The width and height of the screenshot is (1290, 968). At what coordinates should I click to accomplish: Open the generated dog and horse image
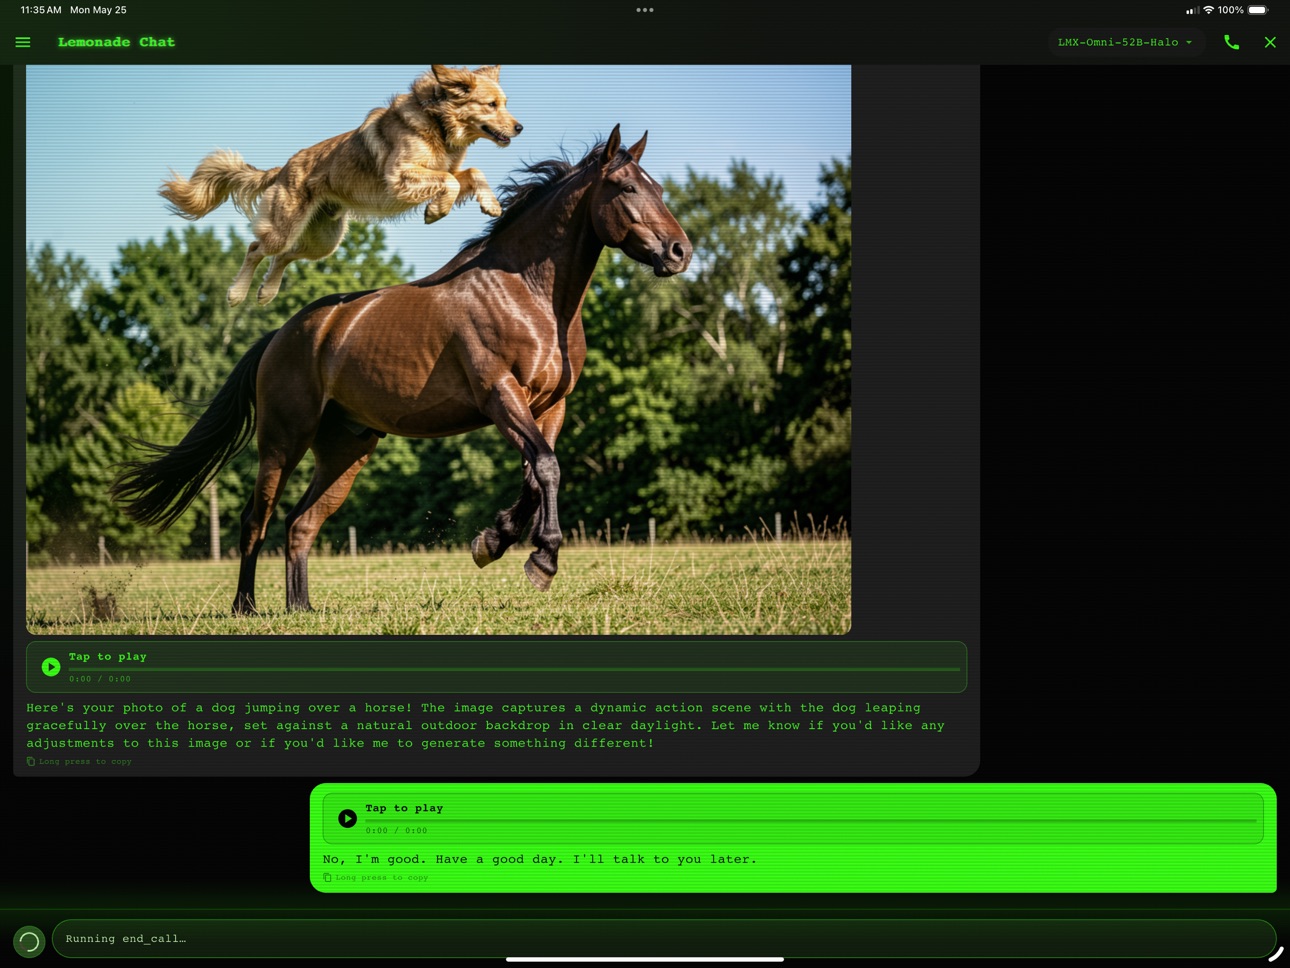click(439, 350)
